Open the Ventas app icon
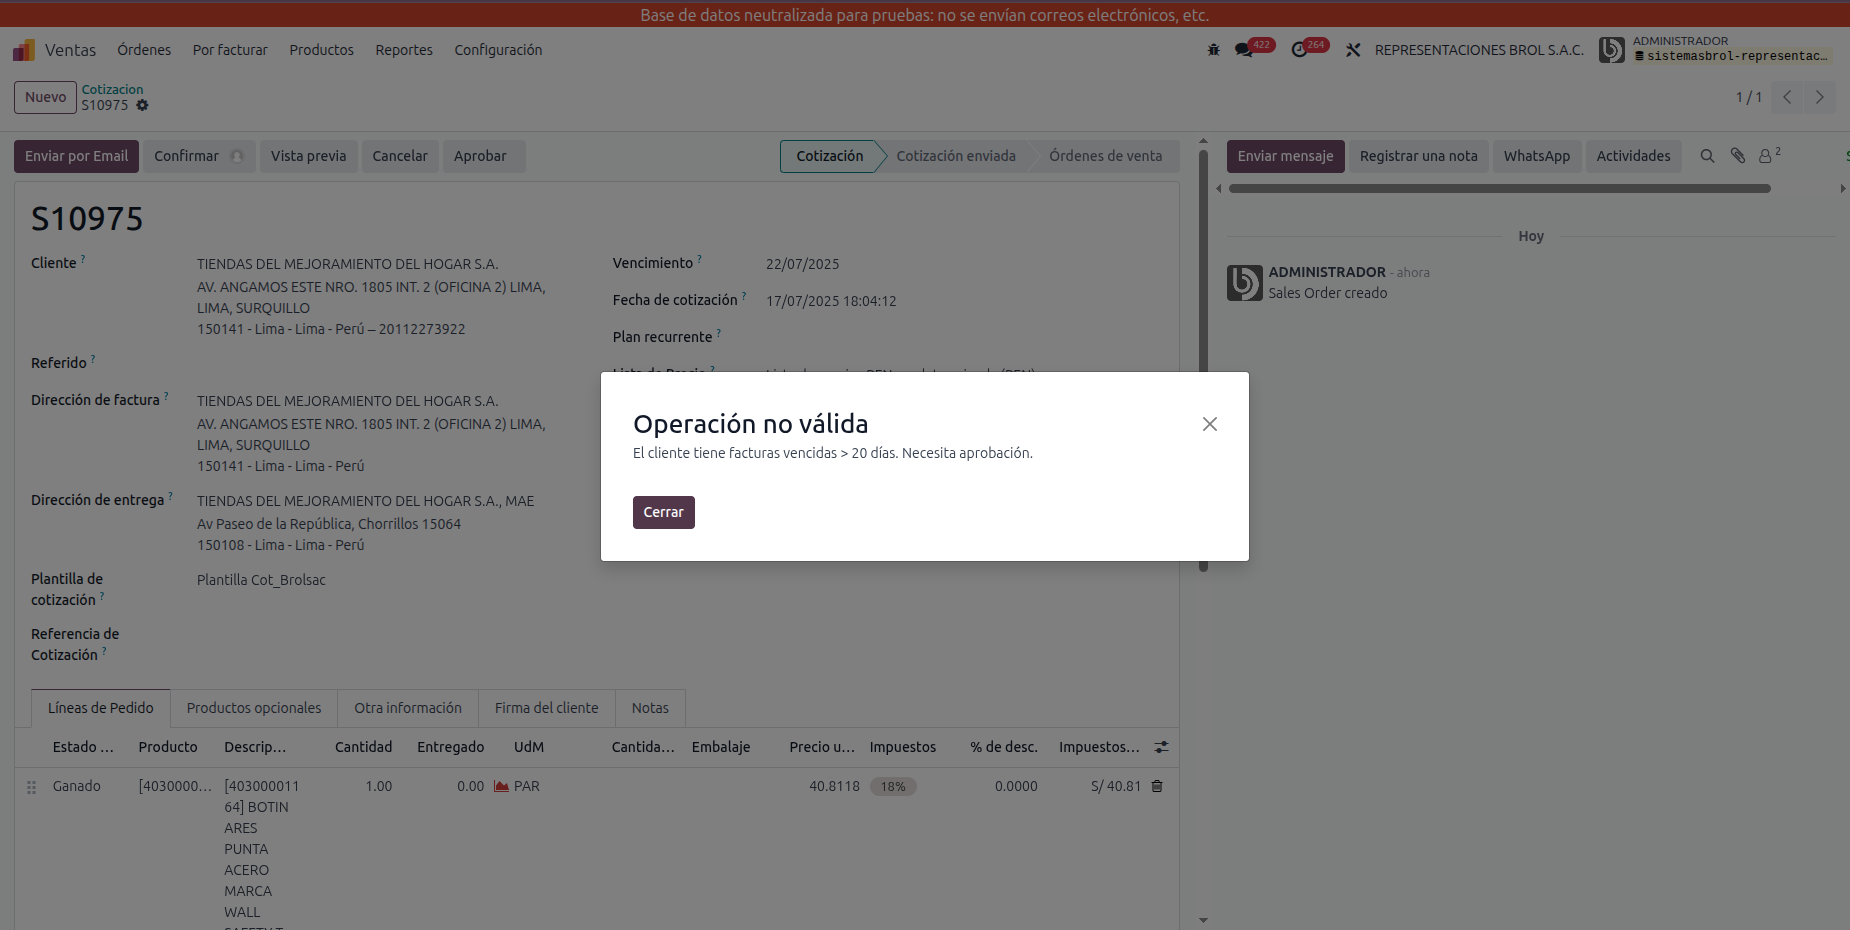This screenshot has height=930, width=1850. coord(24,50)
